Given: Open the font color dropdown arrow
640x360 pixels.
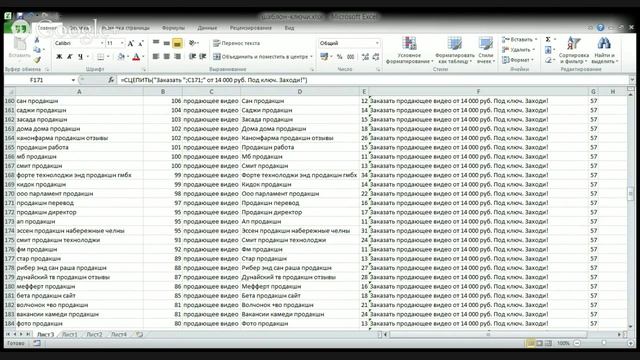Looking at the screenshot, I should click(x=143, y=57).
